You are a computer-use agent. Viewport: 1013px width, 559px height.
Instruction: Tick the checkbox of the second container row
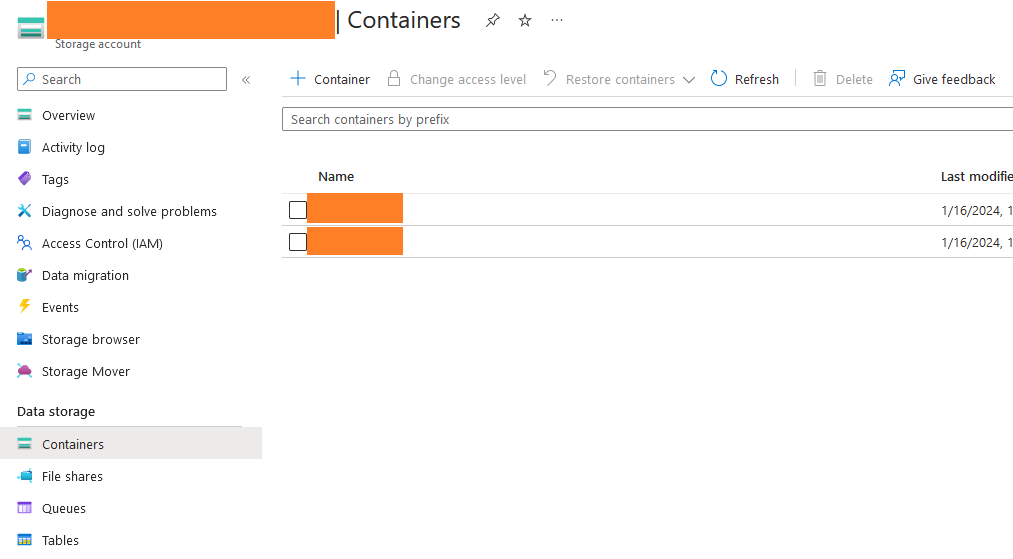coord(298,242)
